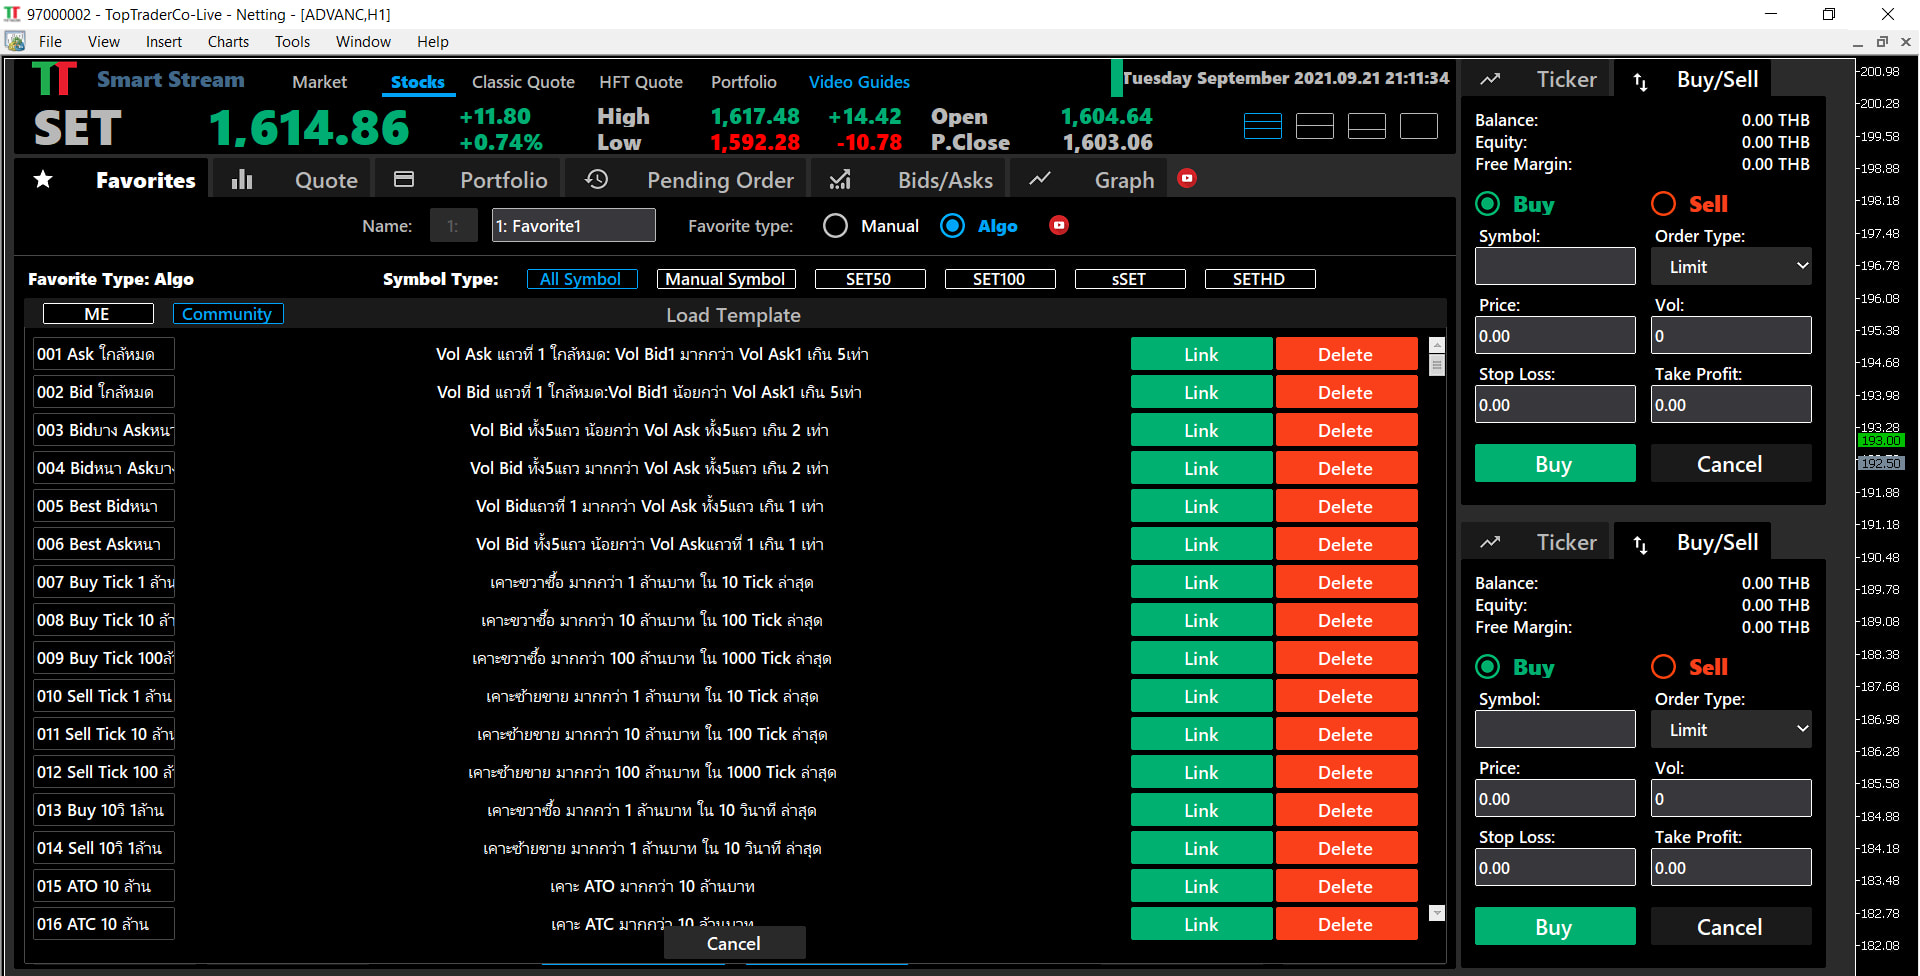Click the Price field in lower panel
The width and height of the screenshot is (1920, 976).
click(1555, 799)
